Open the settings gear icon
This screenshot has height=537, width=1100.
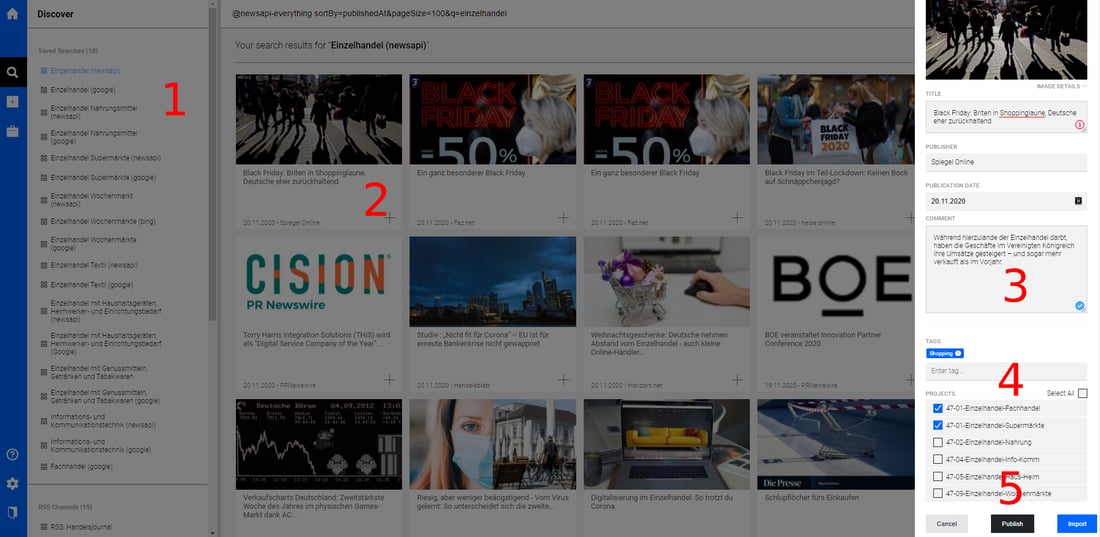[12, 484]
